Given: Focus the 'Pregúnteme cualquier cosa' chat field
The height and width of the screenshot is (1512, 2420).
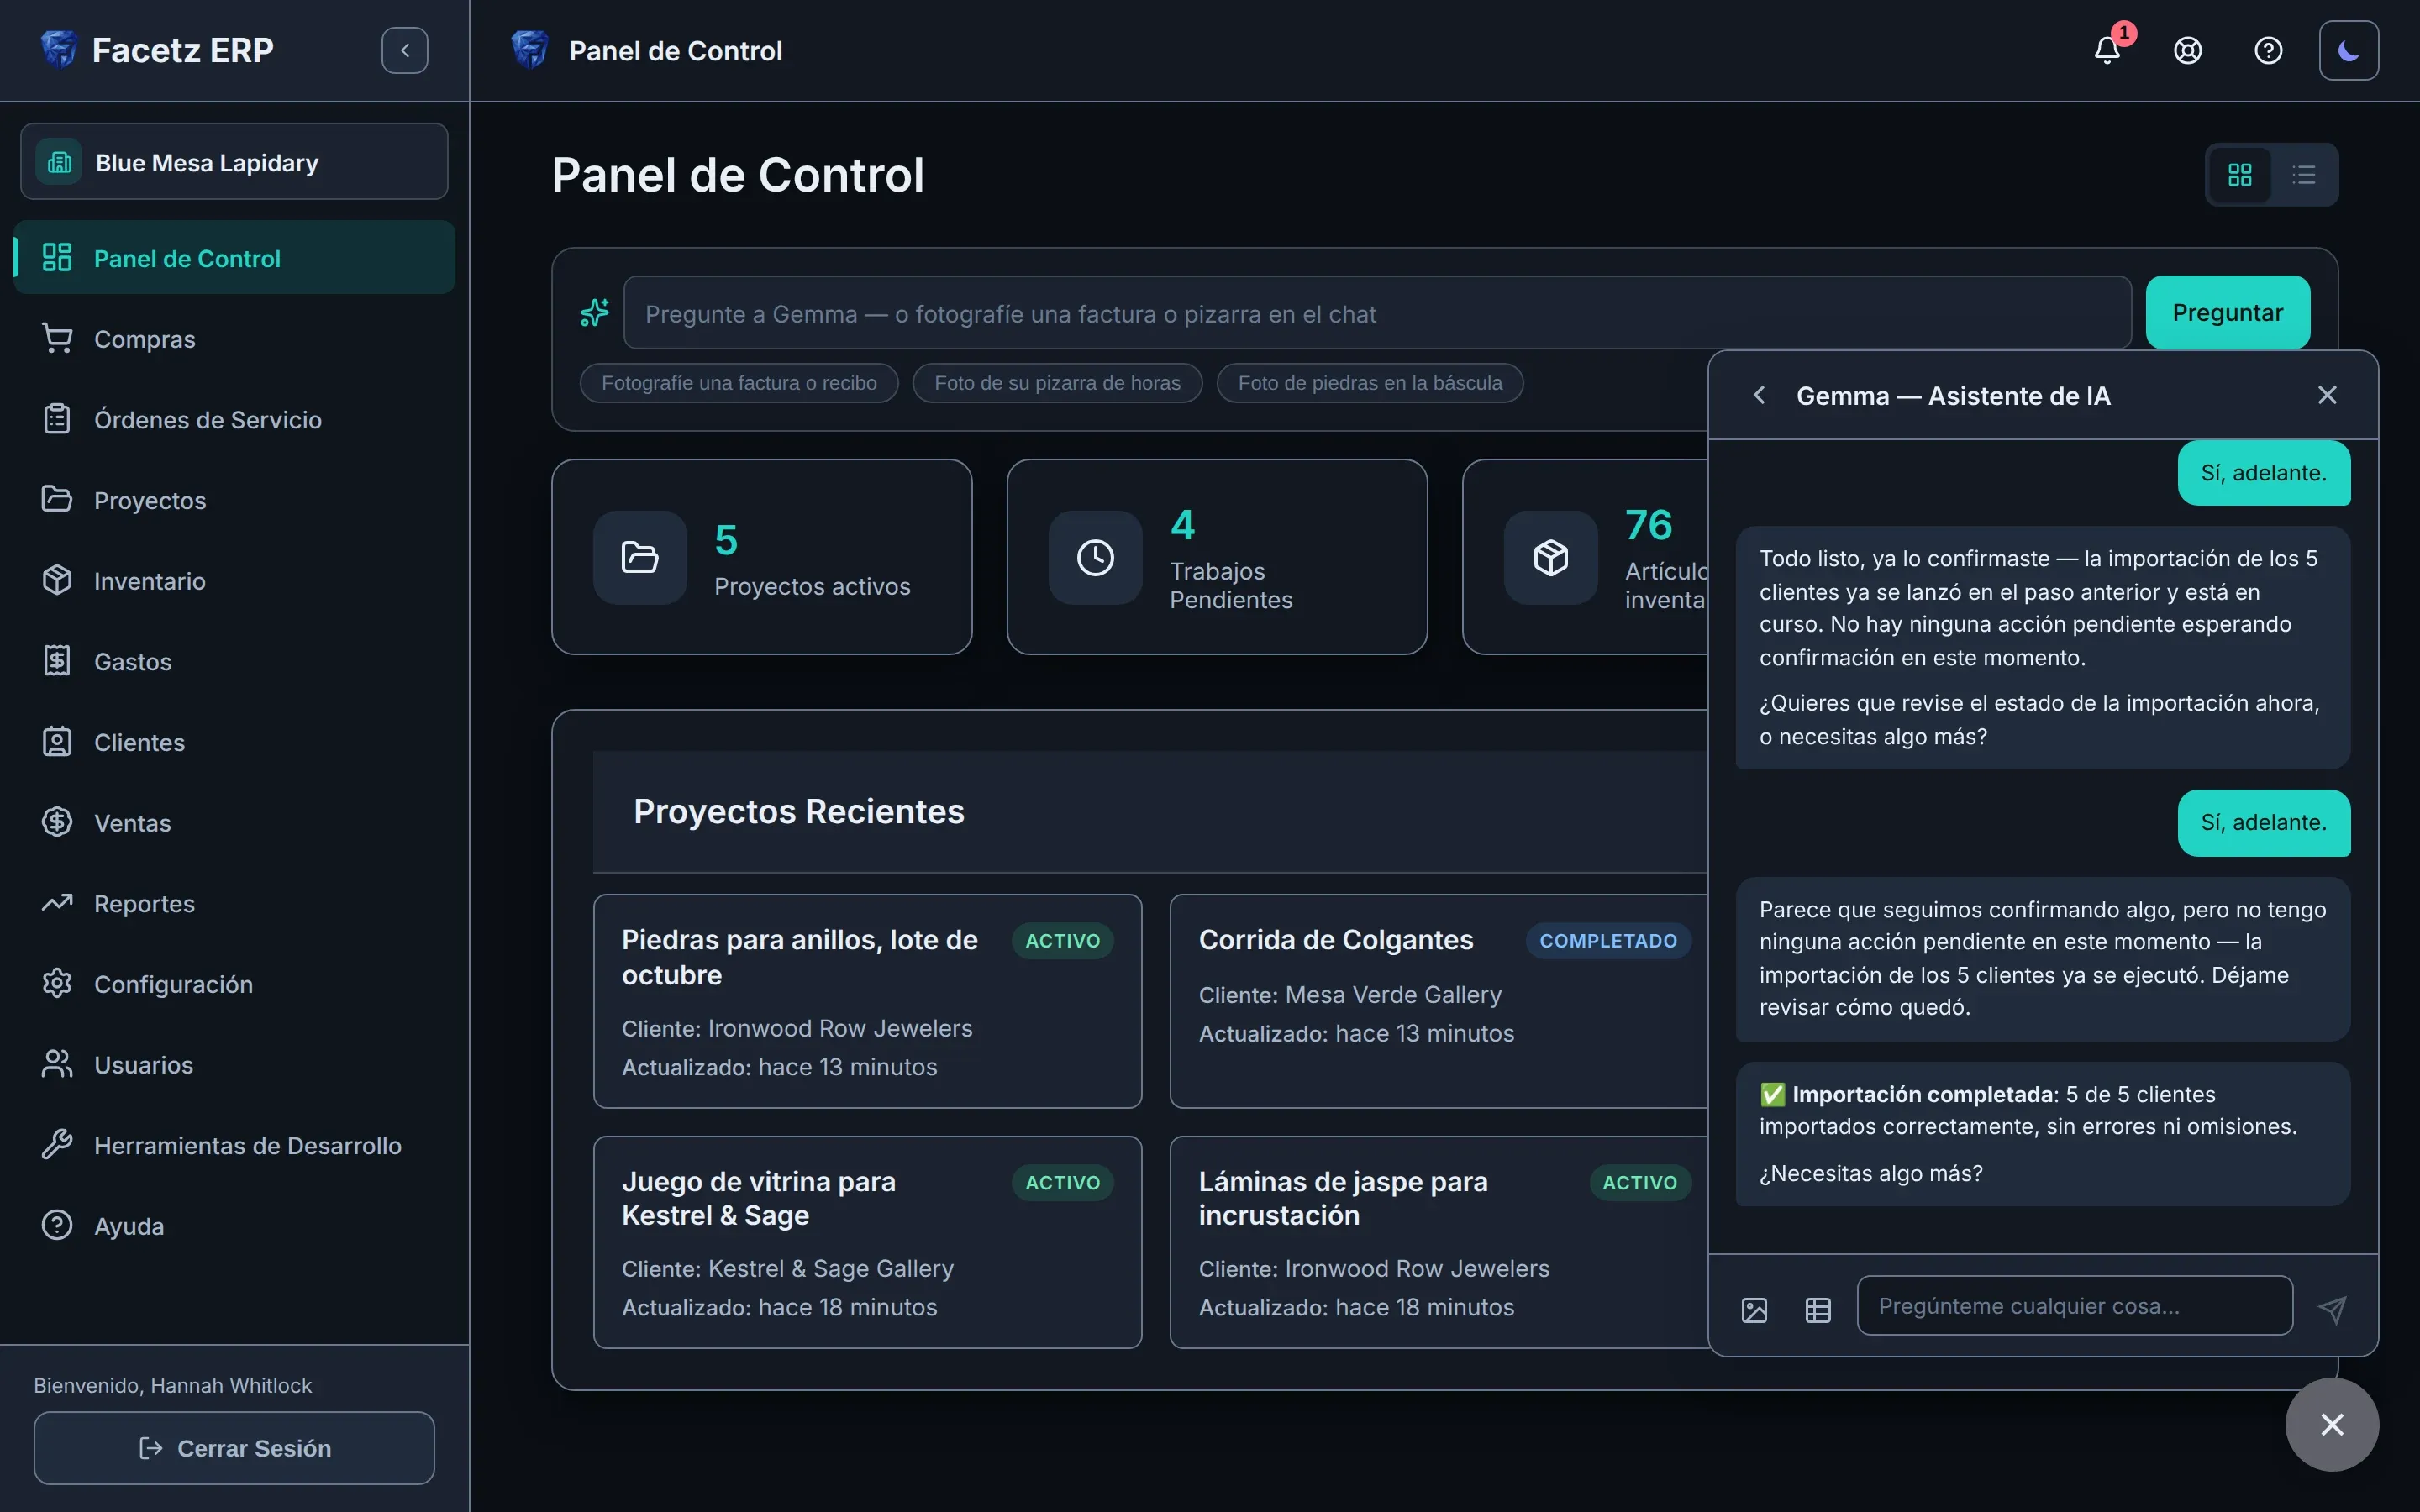Looking at the screenshot, I should [2074, 1306].
